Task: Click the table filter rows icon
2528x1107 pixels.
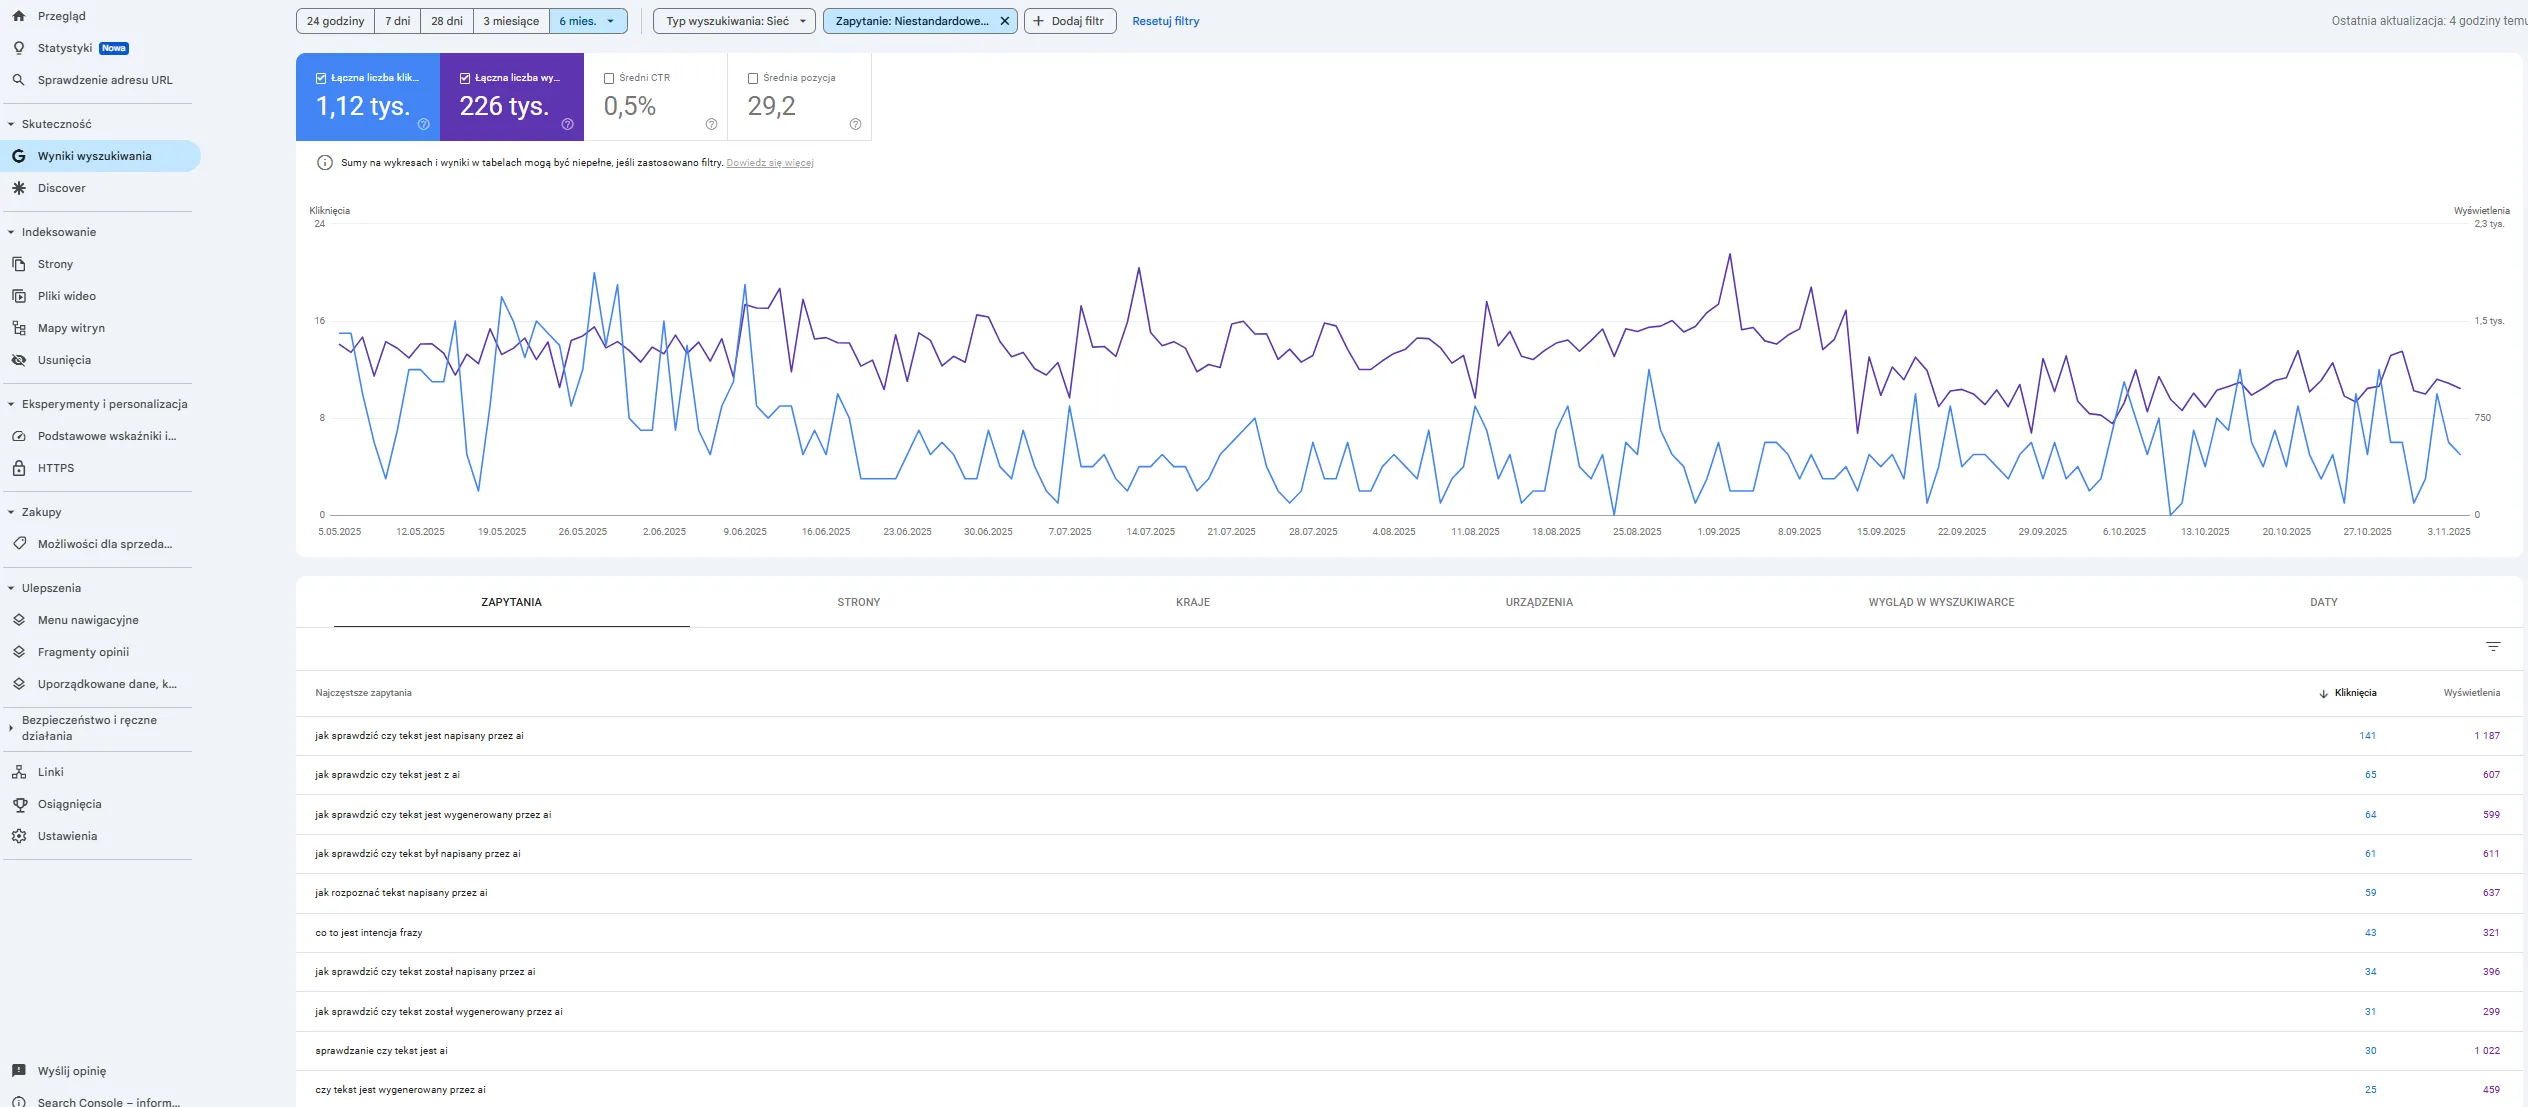Action: (2493, 647)
